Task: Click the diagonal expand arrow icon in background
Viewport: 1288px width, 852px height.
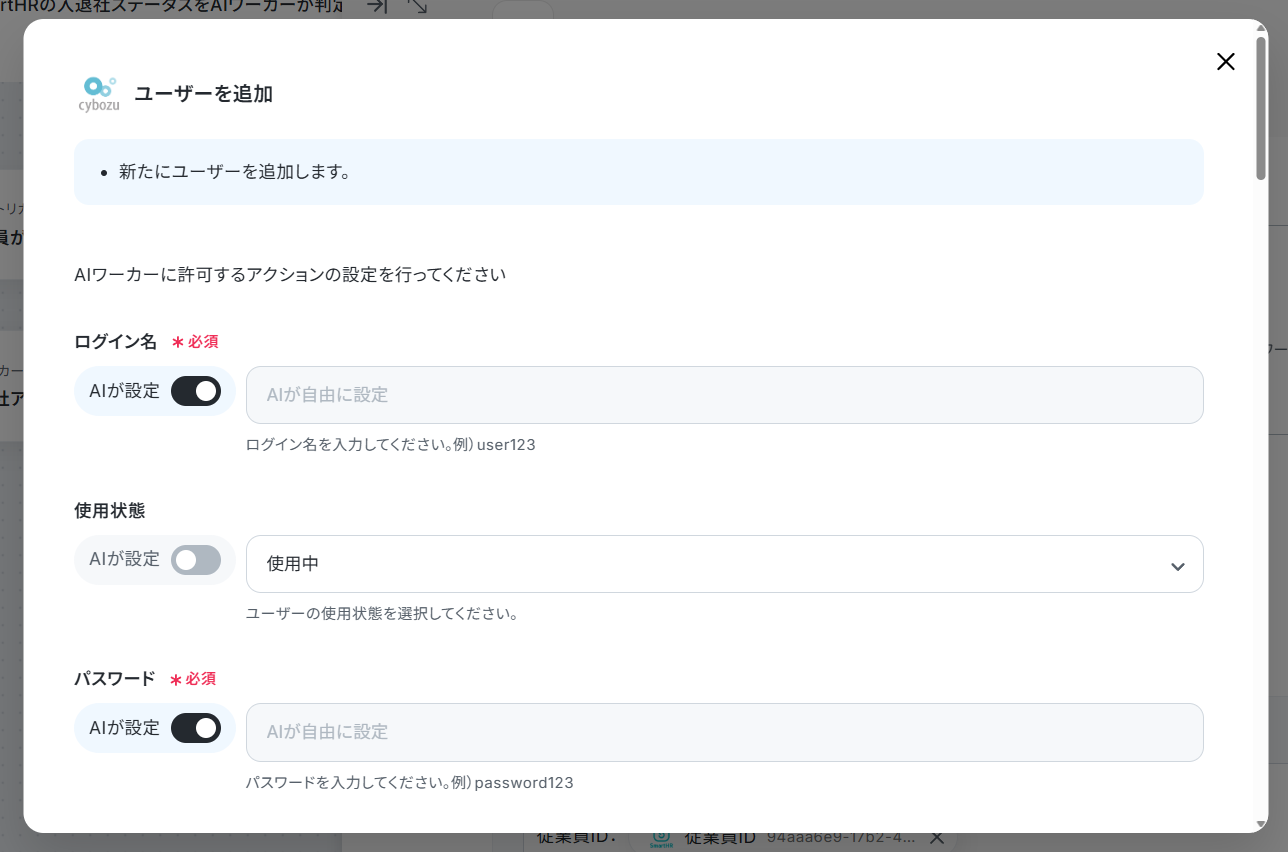Action: pos(418,6)
